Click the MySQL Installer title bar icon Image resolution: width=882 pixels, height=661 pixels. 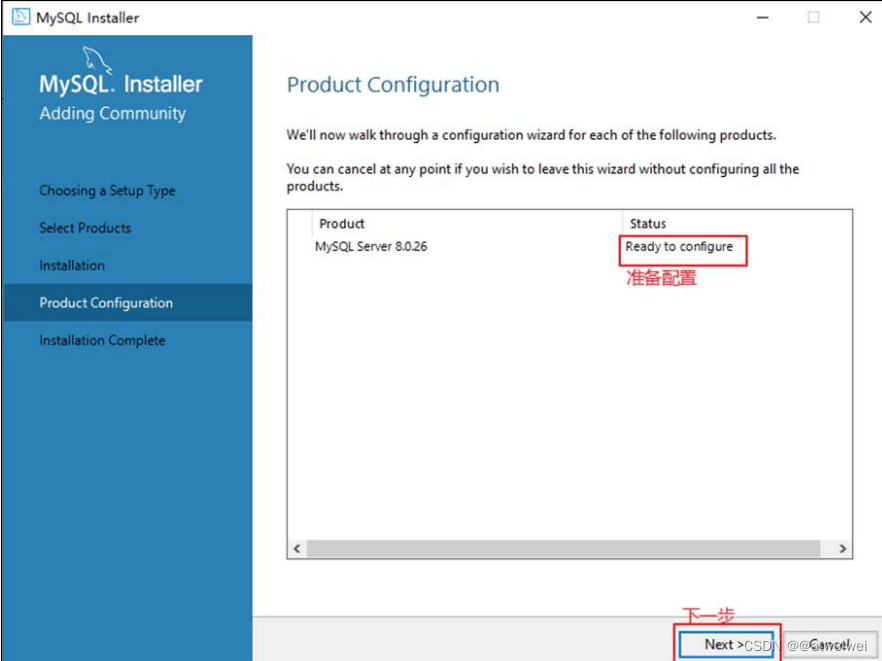21,17
